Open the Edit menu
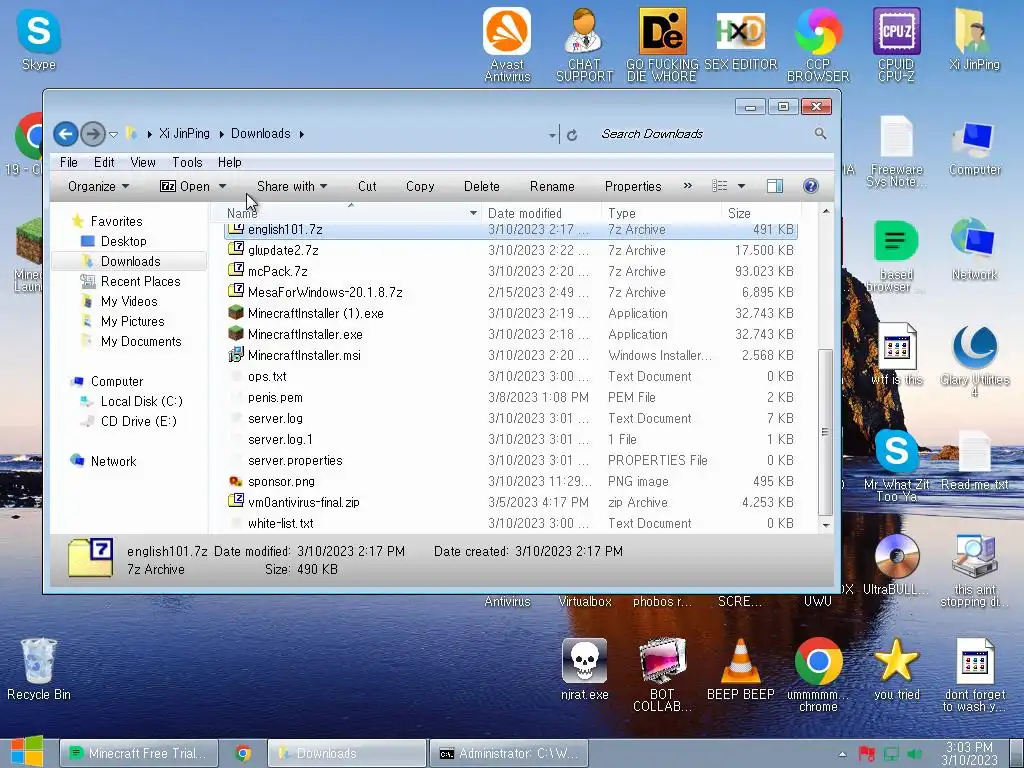The width and height of the screenshot is (1024, 768). 104,162
